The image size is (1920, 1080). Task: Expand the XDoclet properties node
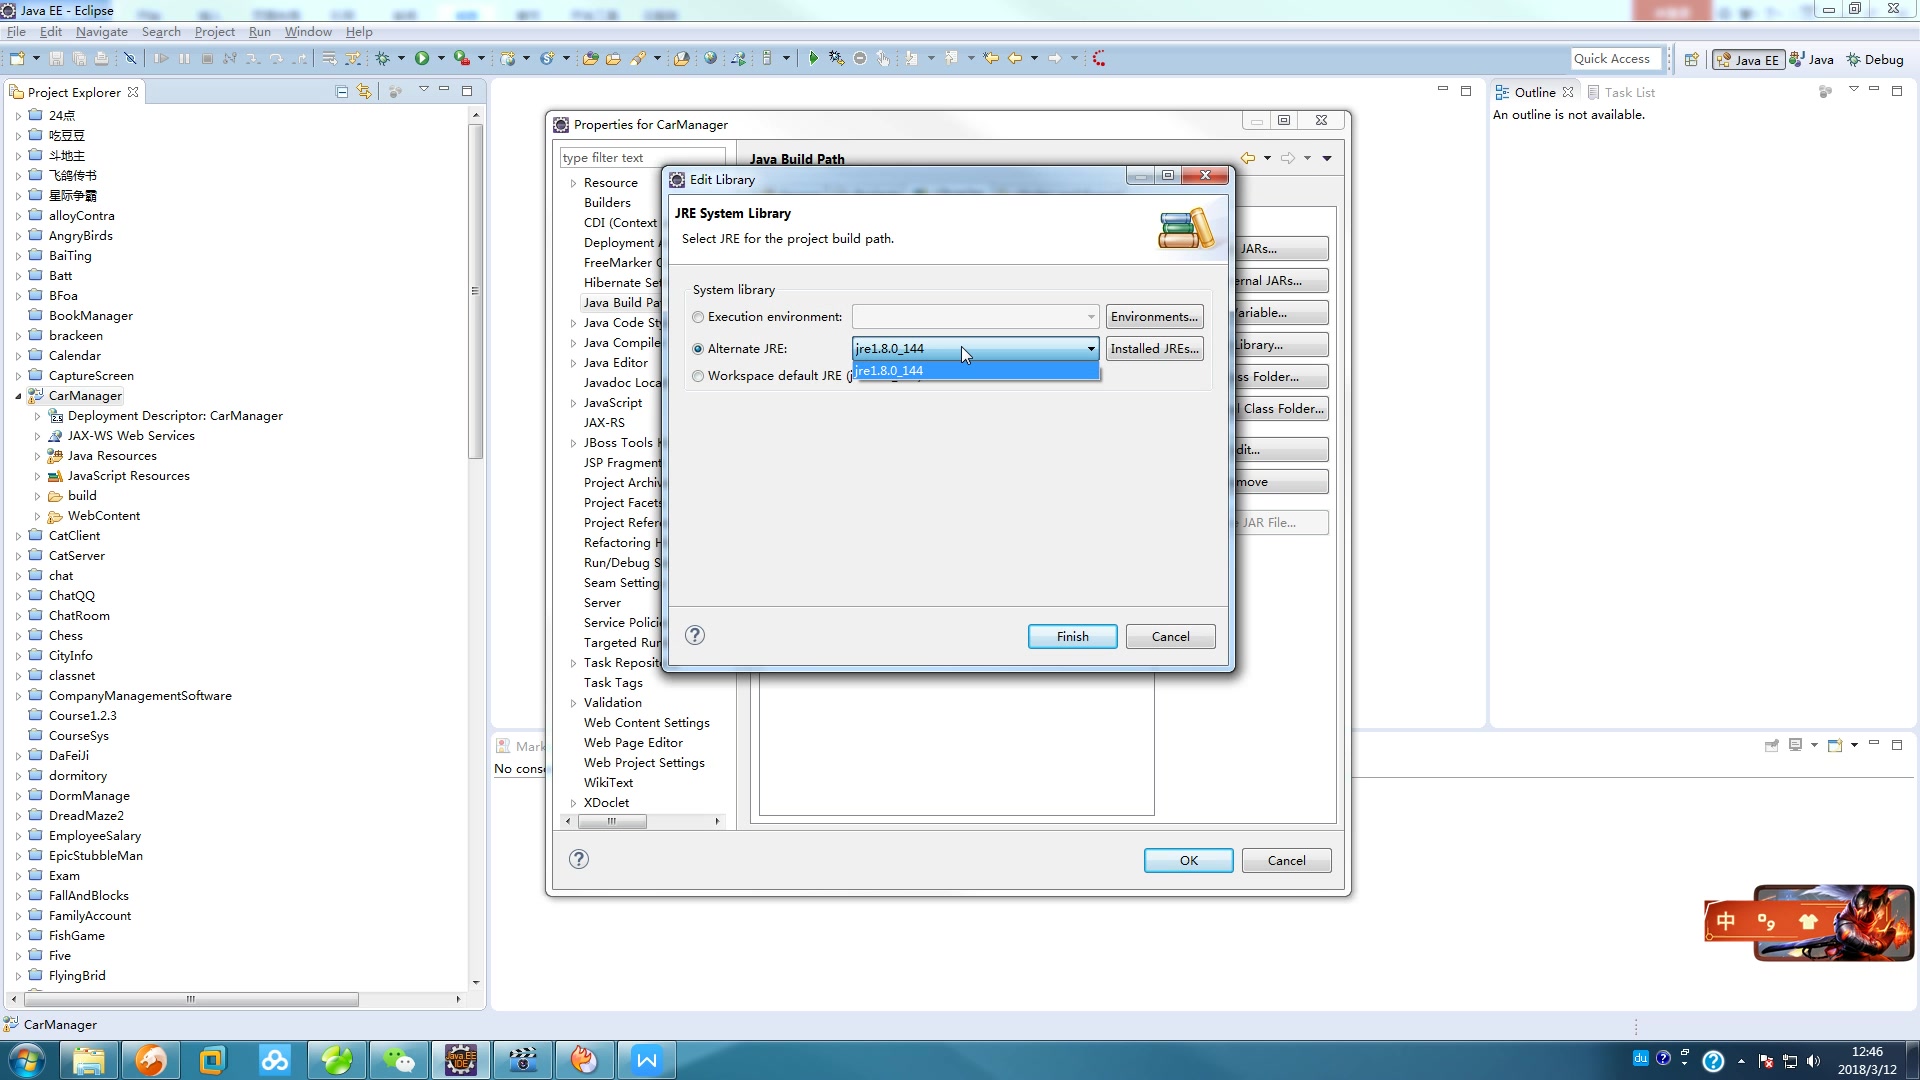(573, 803)
